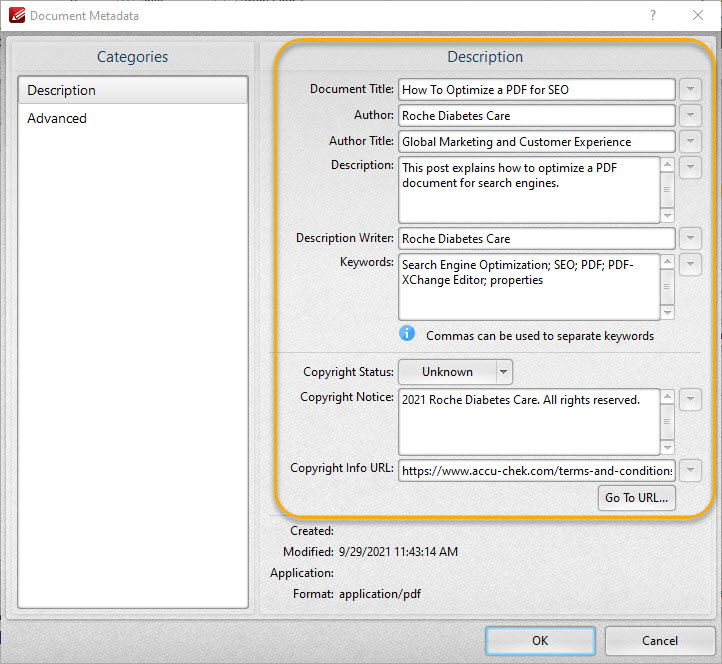The height and width of the screenshot is (664, 722).
Task: Click the Document Title input field
Action: pos(536,89)
